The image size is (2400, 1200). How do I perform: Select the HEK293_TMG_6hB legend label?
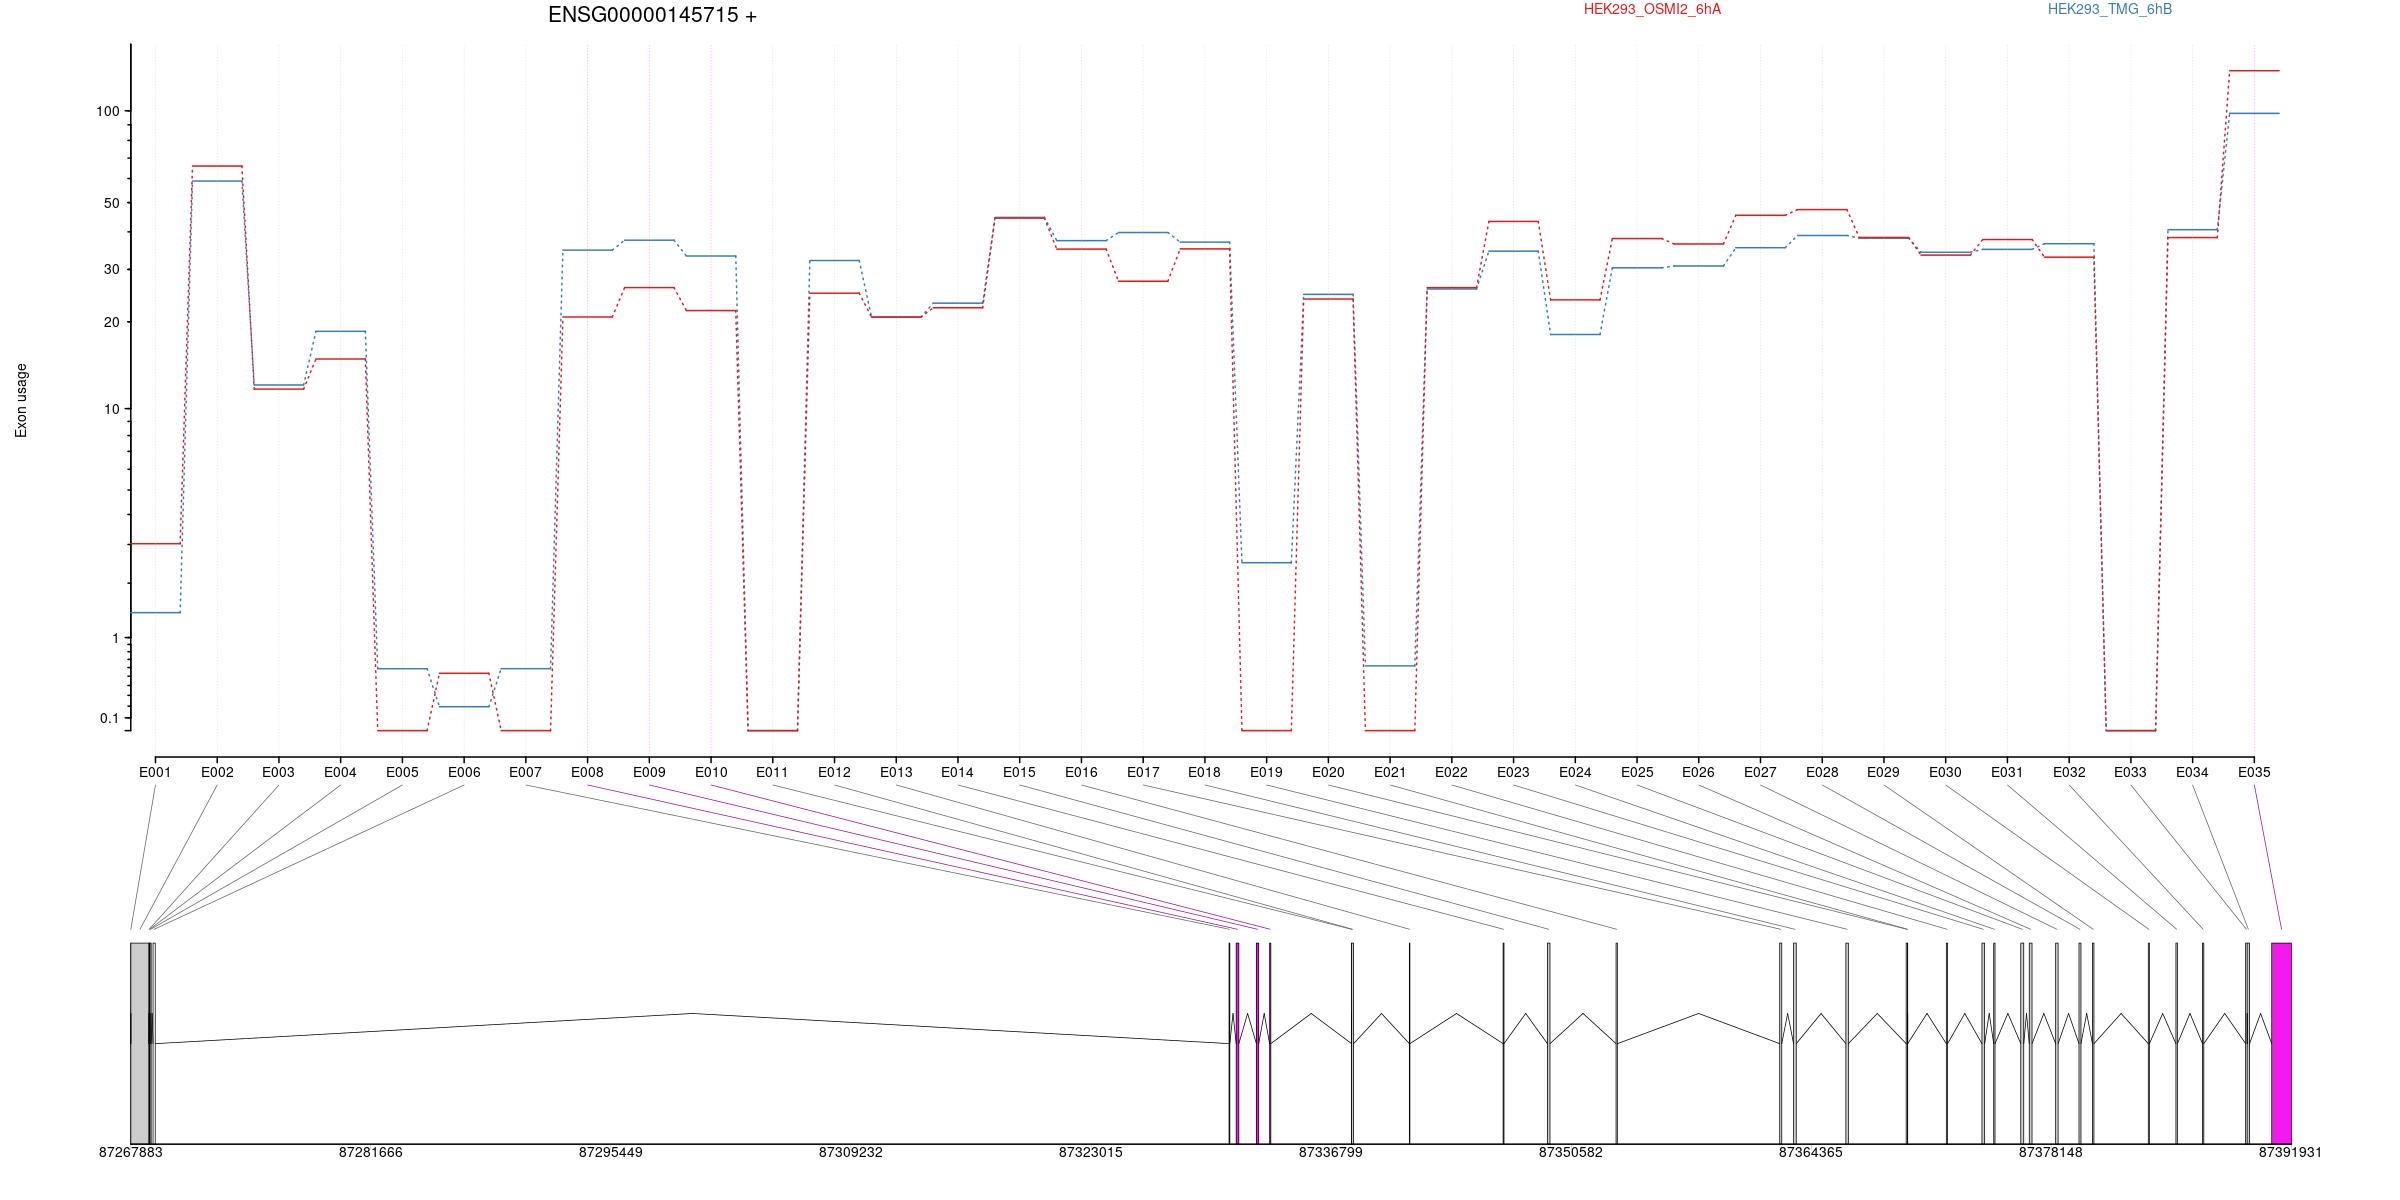coord(2109,9)
